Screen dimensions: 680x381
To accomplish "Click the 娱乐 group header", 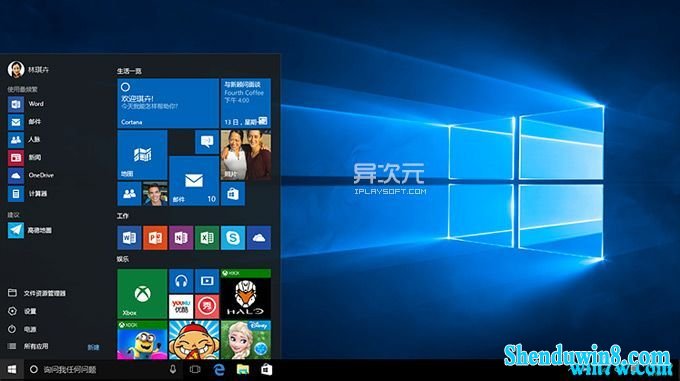I will [x=123, y=259].
